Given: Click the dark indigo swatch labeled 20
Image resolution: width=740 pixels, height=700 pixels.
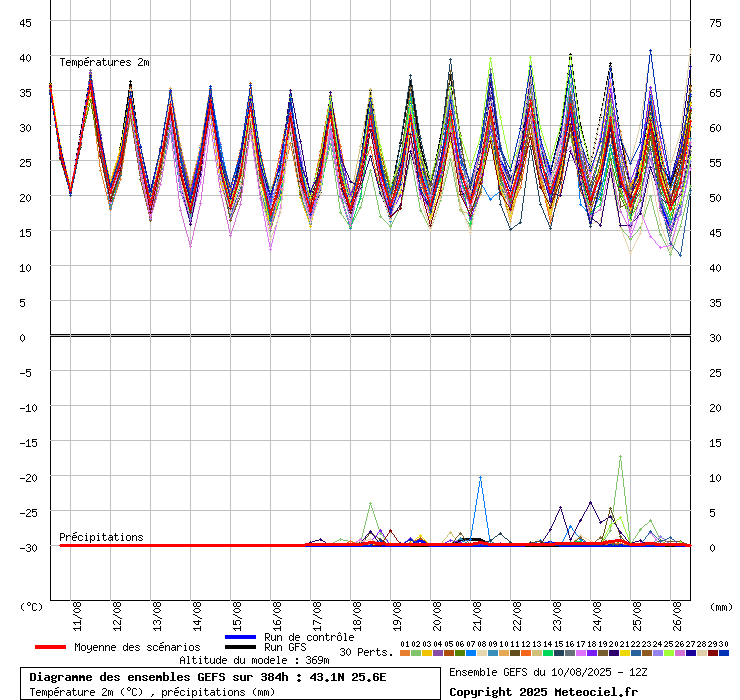Looking at the screenshot, I should (614, 653).
